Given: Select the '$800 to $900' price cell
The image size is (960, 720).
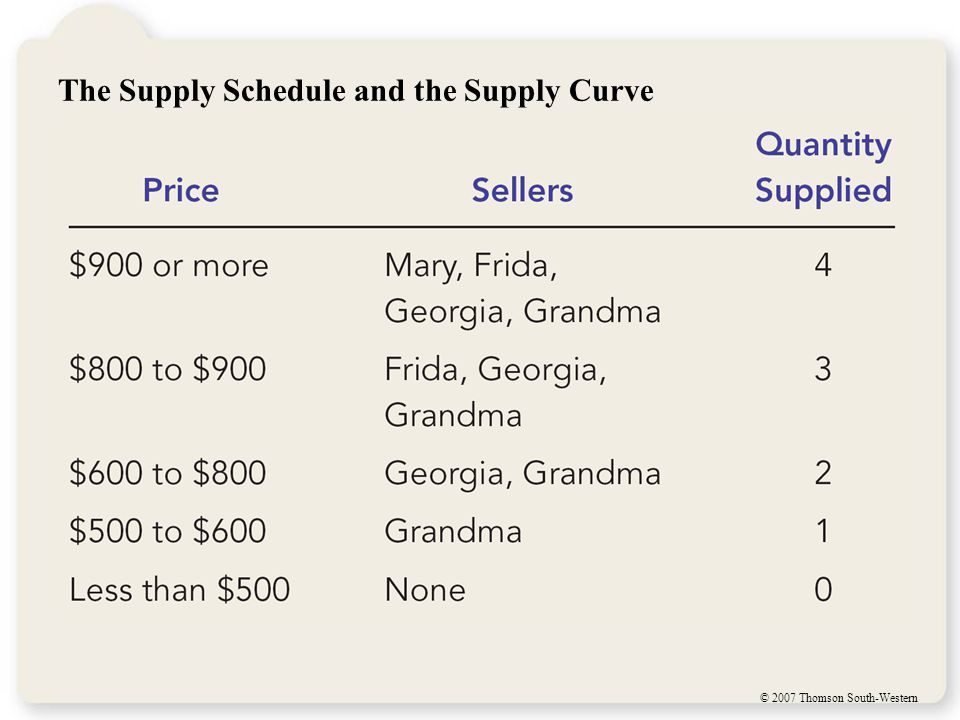Looking at the screenshot, I should click(x=168, y=369).
